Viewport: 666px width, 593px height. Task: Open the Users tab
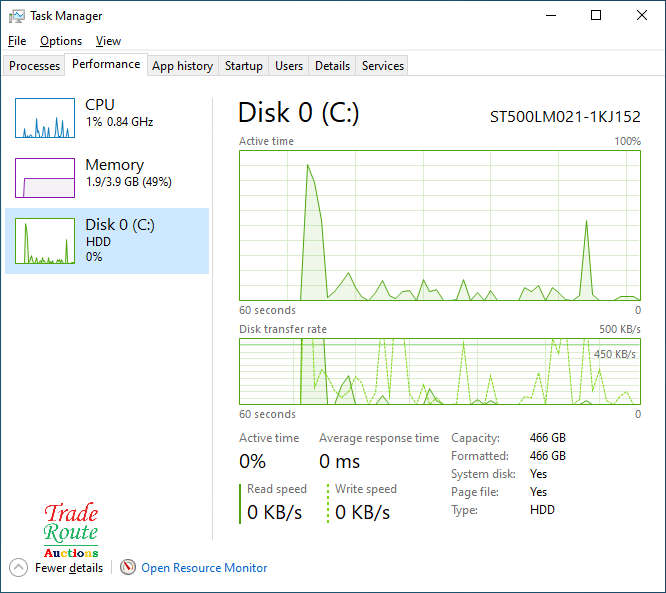[x=289, y=66]
